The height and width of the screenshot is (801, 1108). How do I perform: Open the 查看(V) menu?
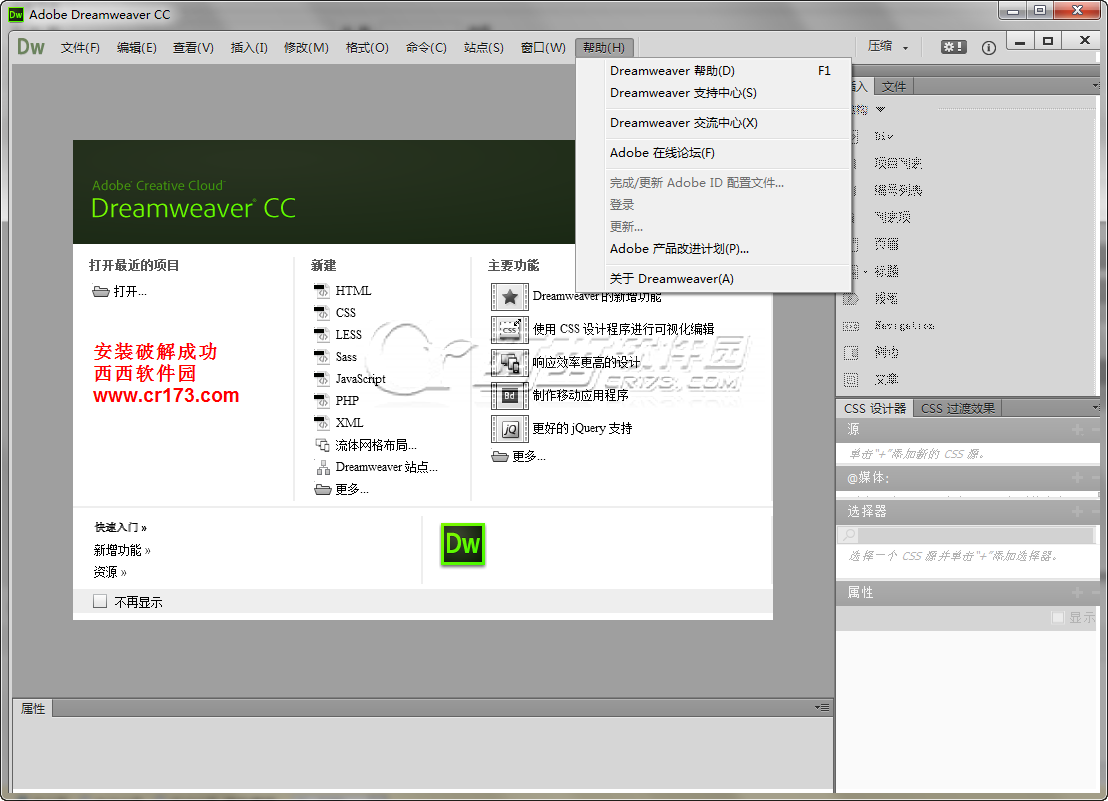(x=193, y=47)
